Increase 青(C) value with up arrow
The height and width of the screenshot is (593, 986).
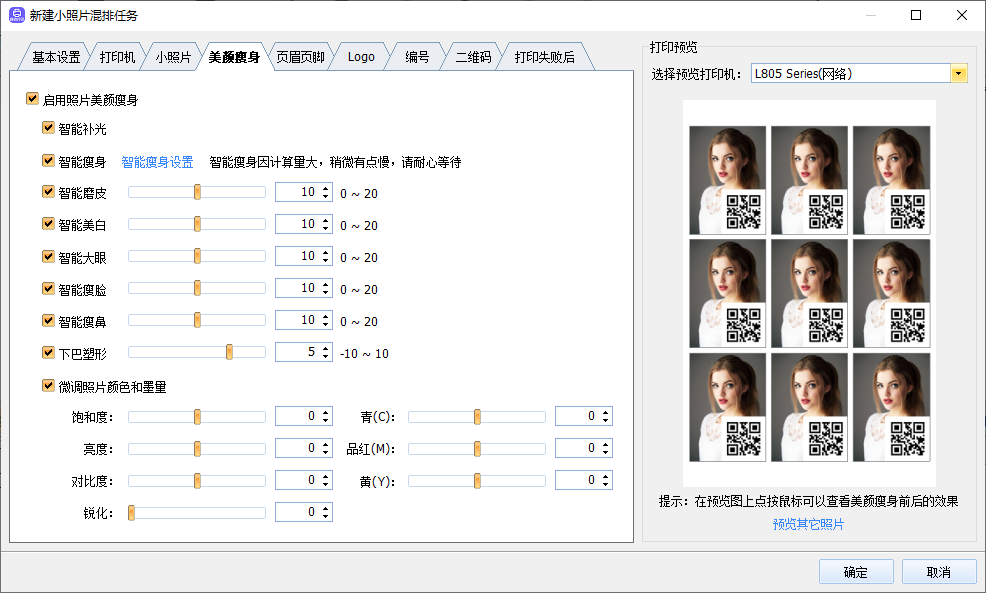(x=605, y=412)
